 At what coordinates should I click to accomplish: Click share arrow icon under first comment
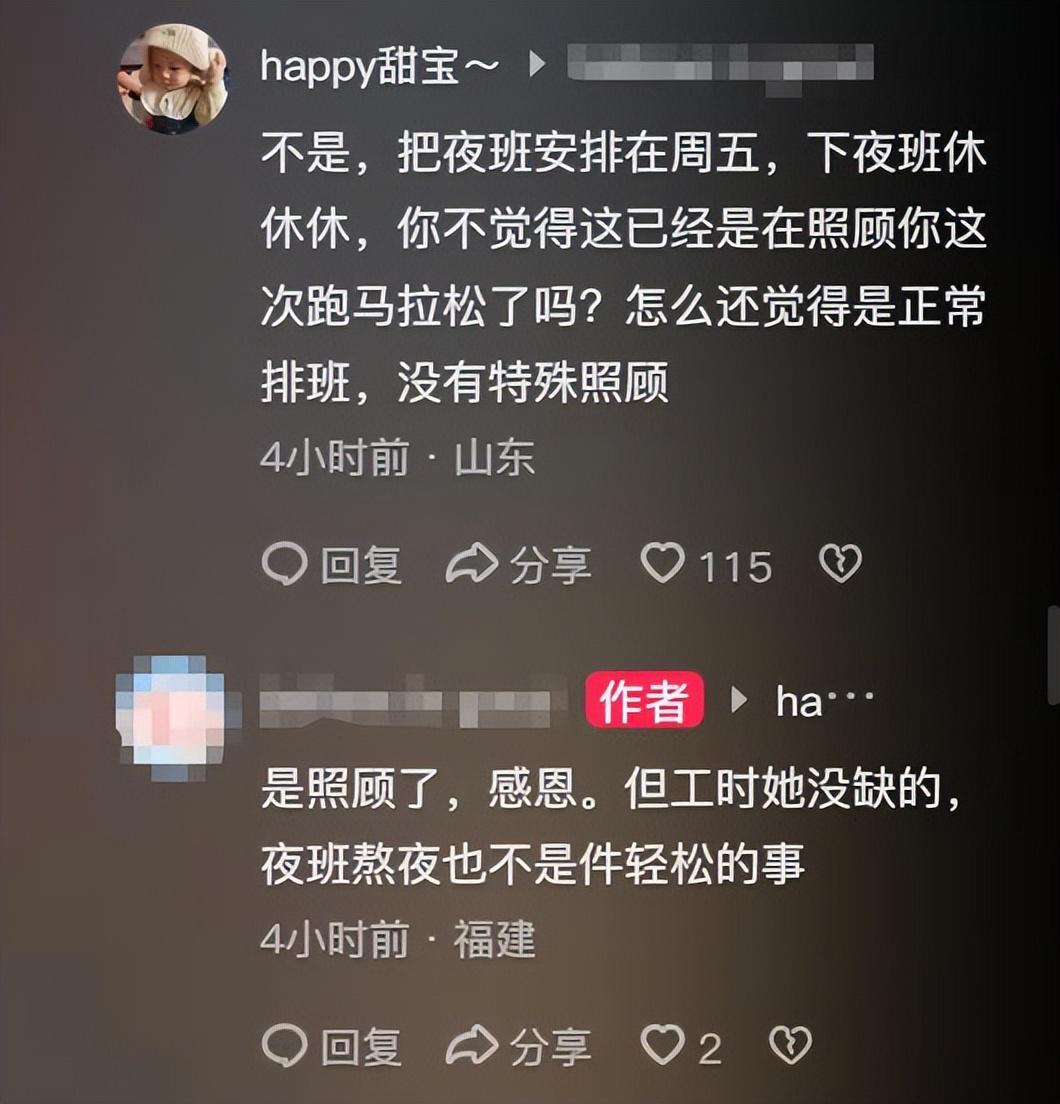(x=472, y=564)
